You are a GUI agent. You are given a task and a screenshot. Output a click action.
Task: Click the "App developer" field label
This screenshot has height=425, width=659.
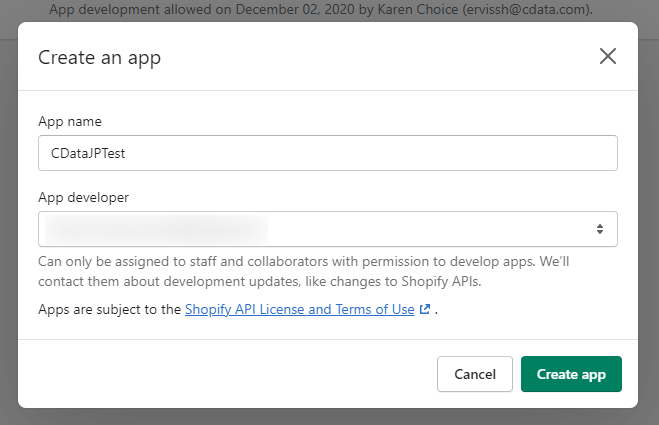click(x=84, y=197)
